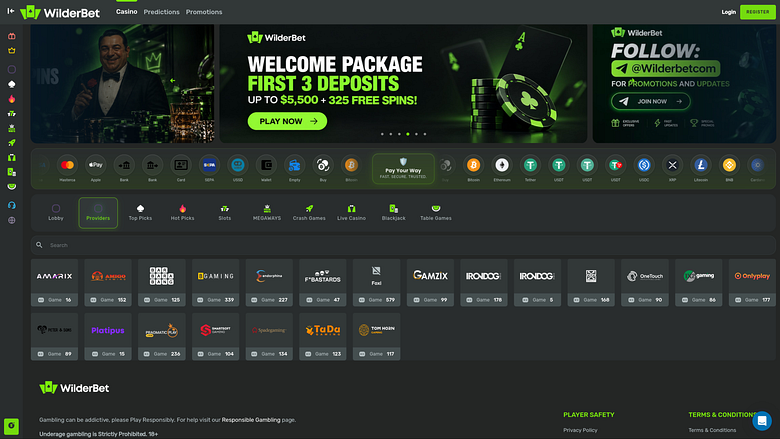Switch to the MEGAWAYS category
Image resolution: width=780 pixels, height=439 pixels.
tap(267, 213)
